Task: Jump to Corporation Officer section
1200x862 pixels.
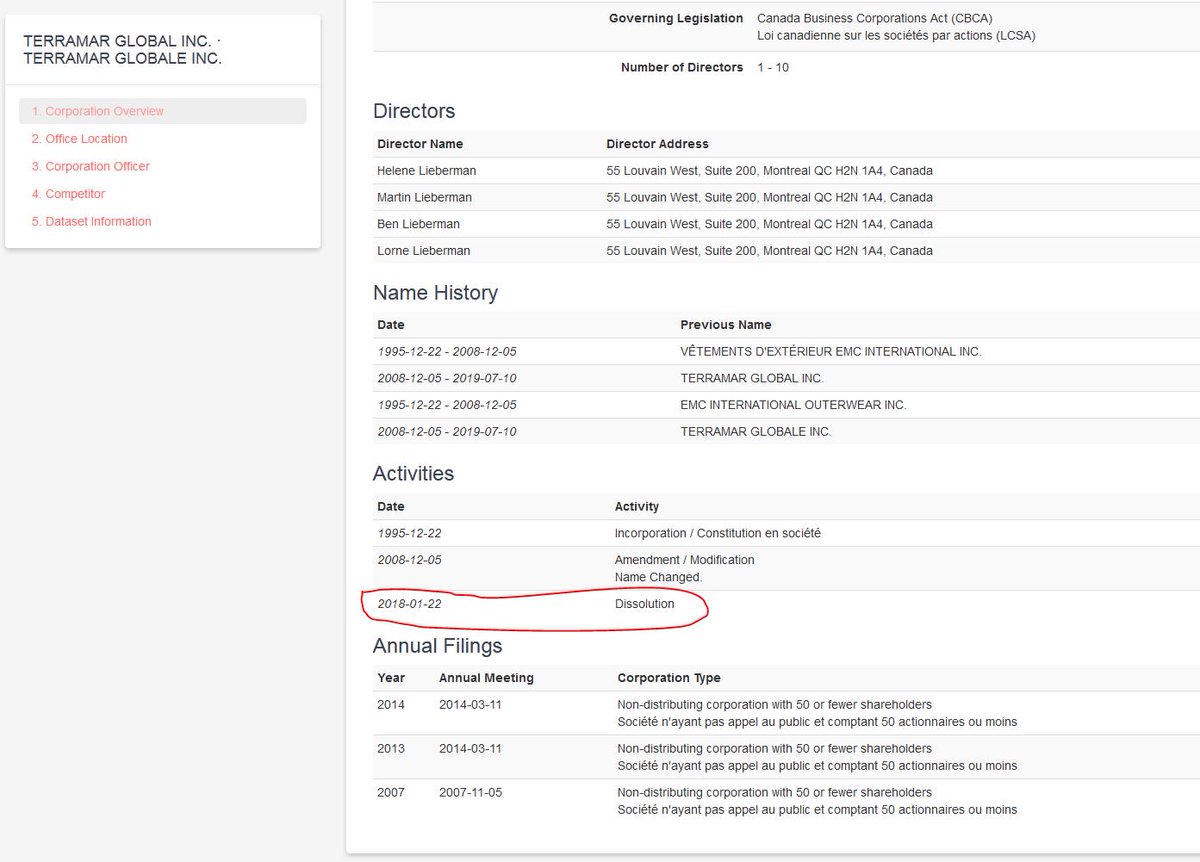Action: pos(90,166)
